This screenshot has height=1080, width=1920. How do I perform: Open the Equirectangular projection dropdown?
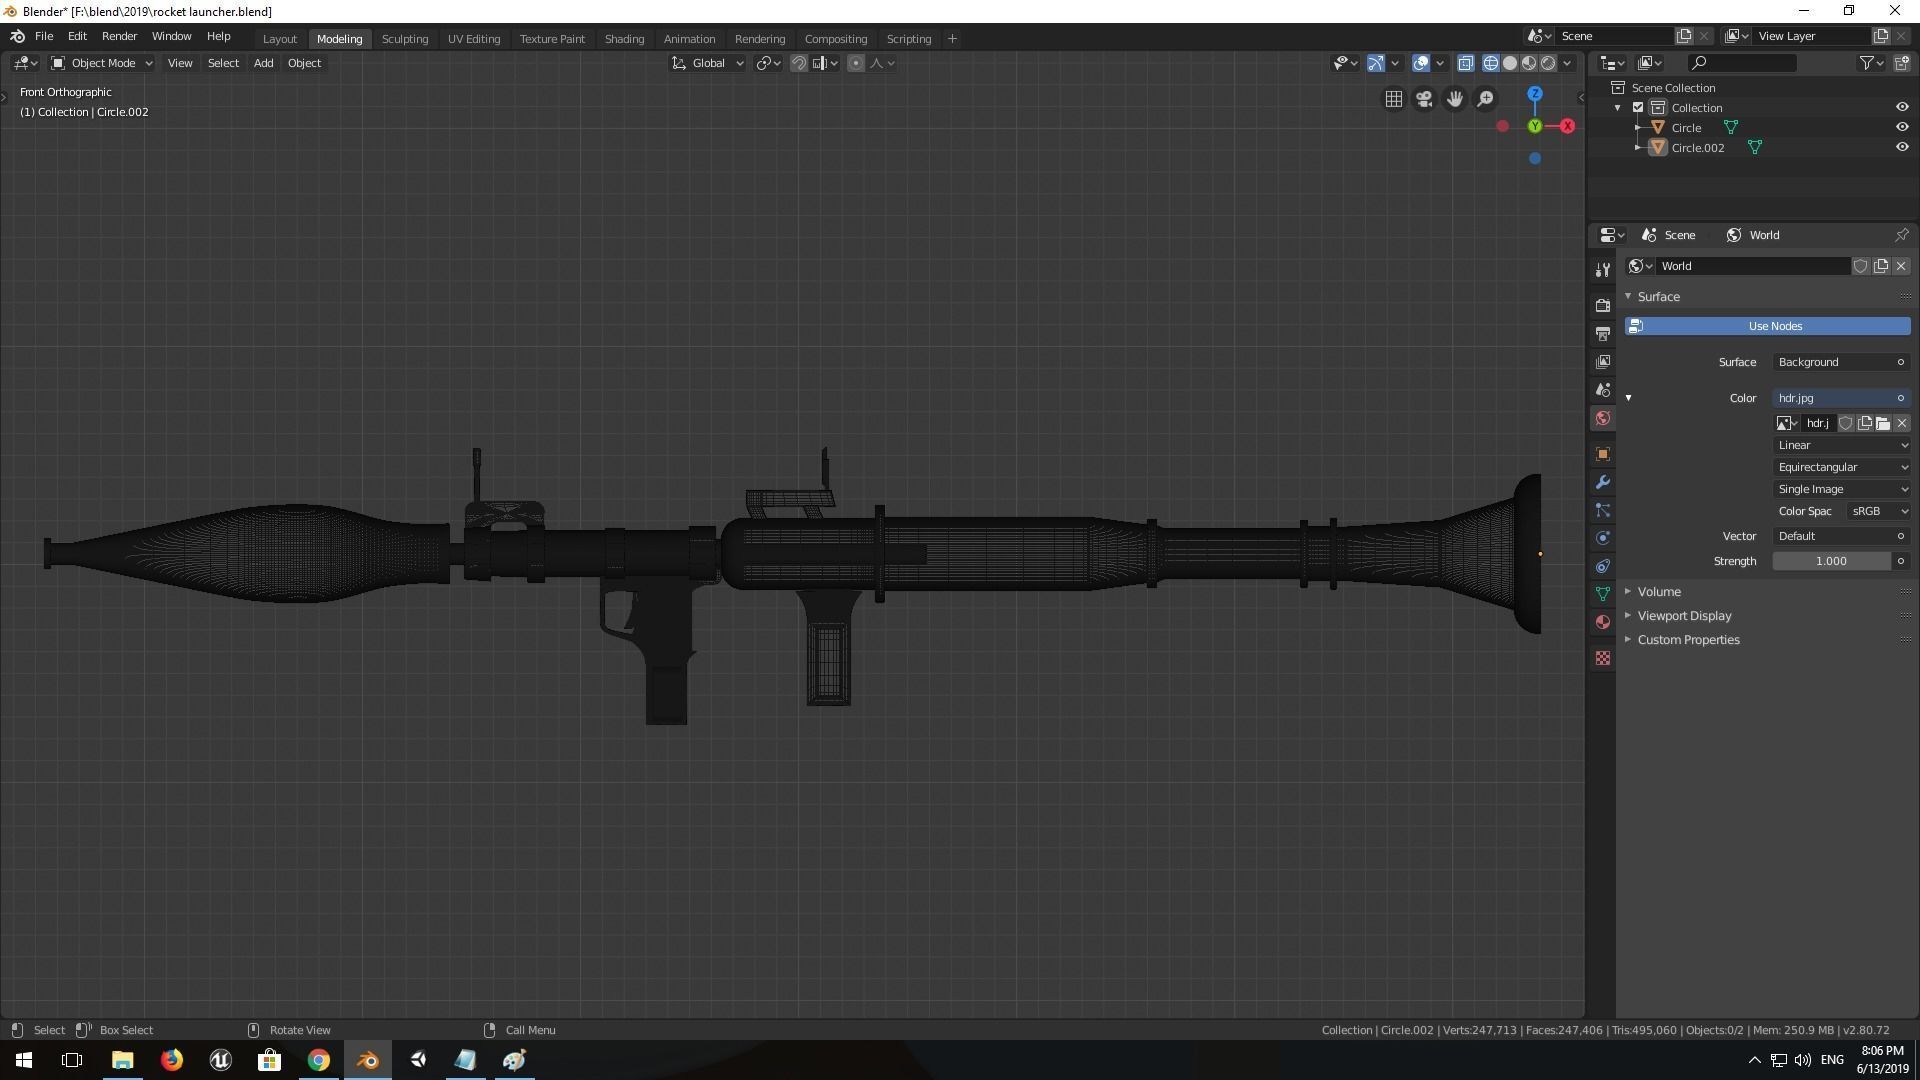[x=1841, y=467]
